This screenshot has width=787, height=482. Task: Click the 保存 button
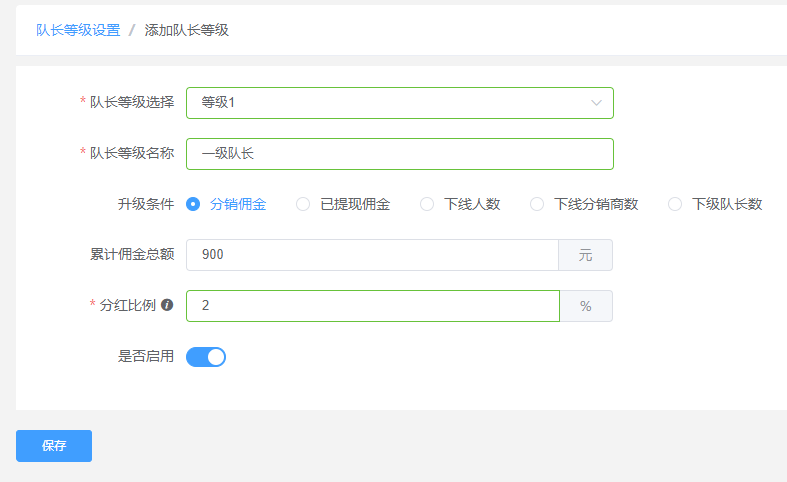tap(54, 446)
